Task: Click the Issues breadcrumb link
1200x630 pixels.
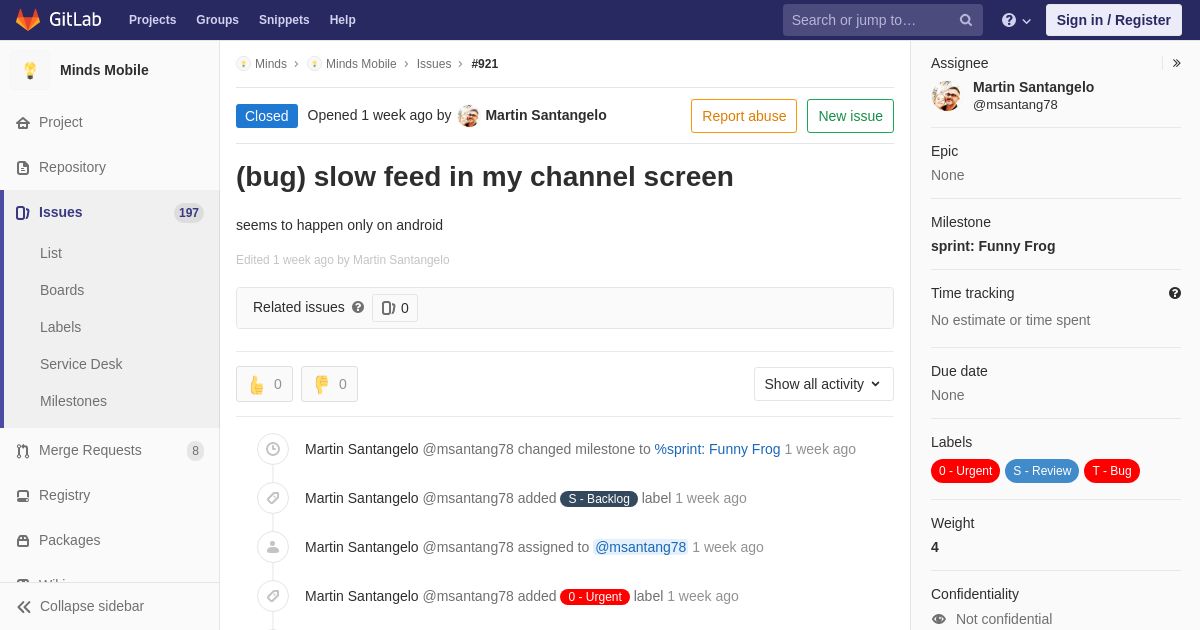Action: pos(434,64)
